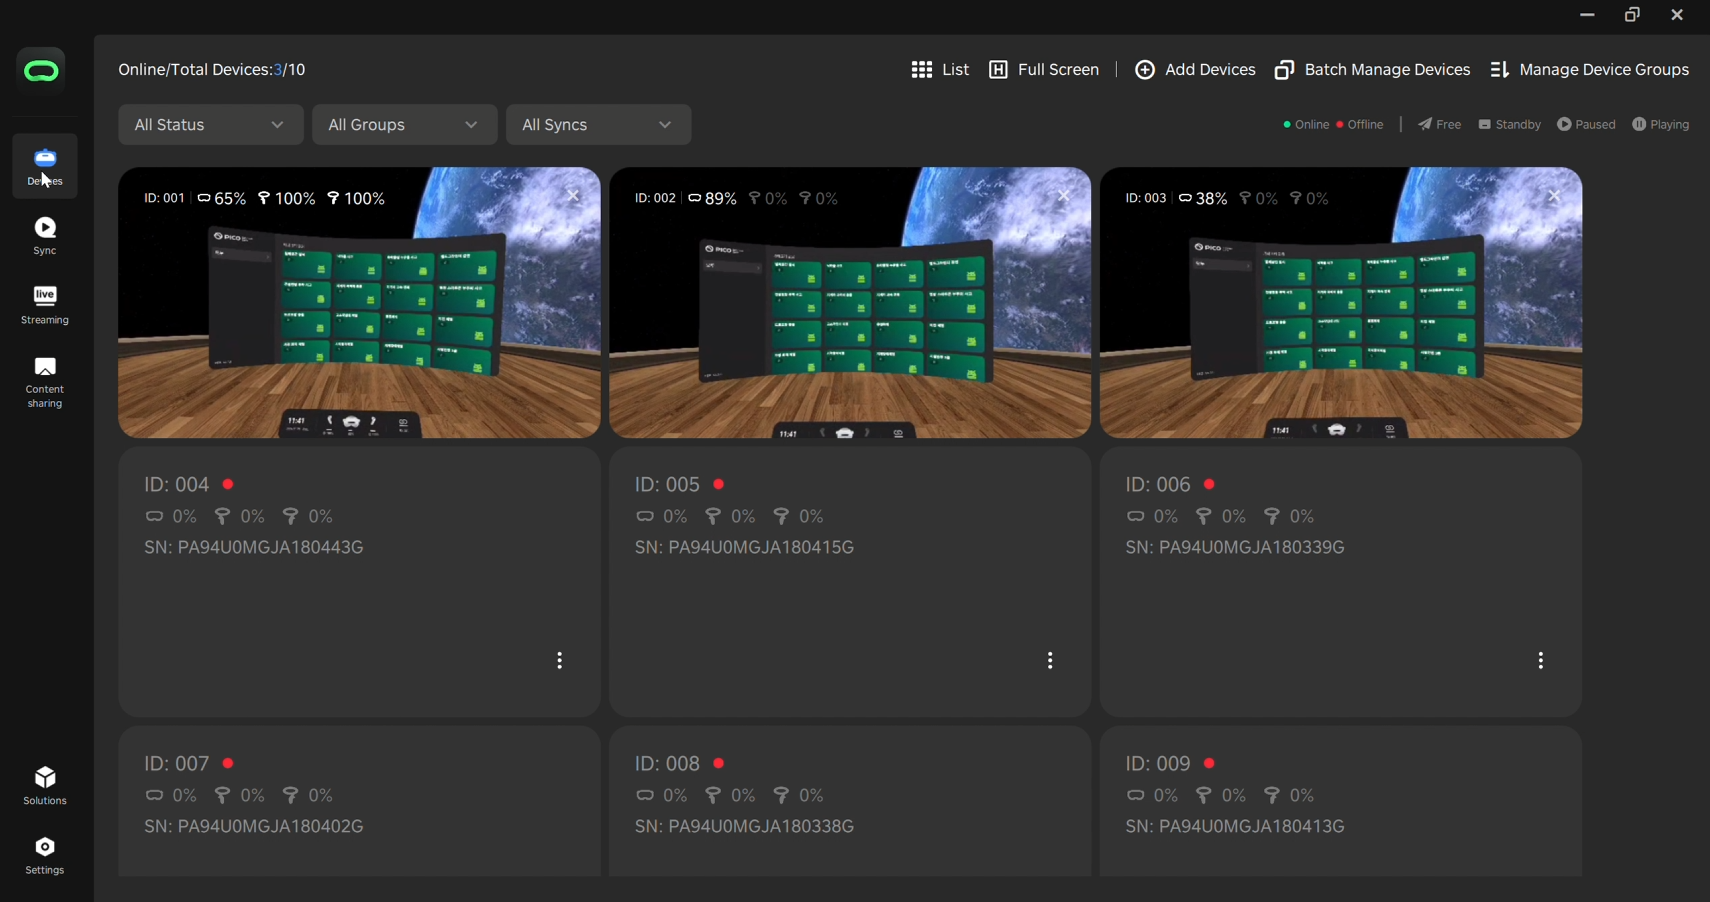Enter Full Screen mode

pos(1044,70)
